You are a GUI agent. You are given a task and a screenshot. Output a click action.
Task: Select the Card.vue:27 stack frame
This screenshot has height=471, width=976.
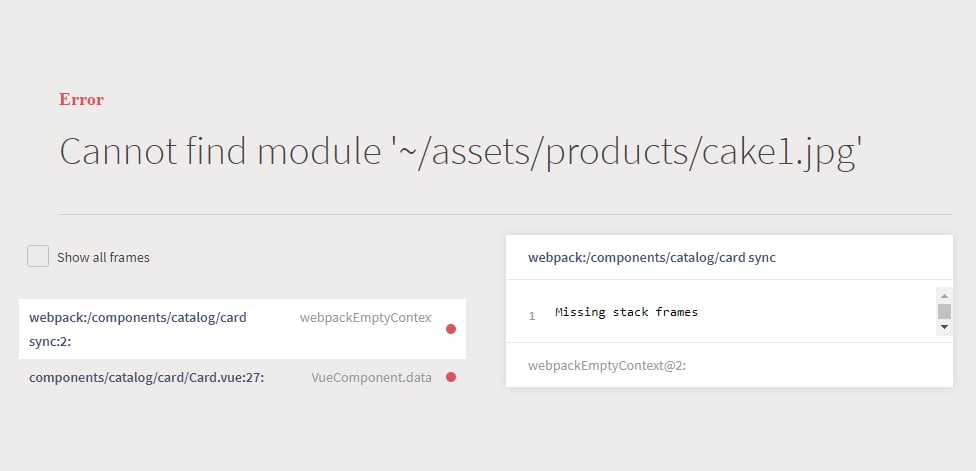click(242, 377)
